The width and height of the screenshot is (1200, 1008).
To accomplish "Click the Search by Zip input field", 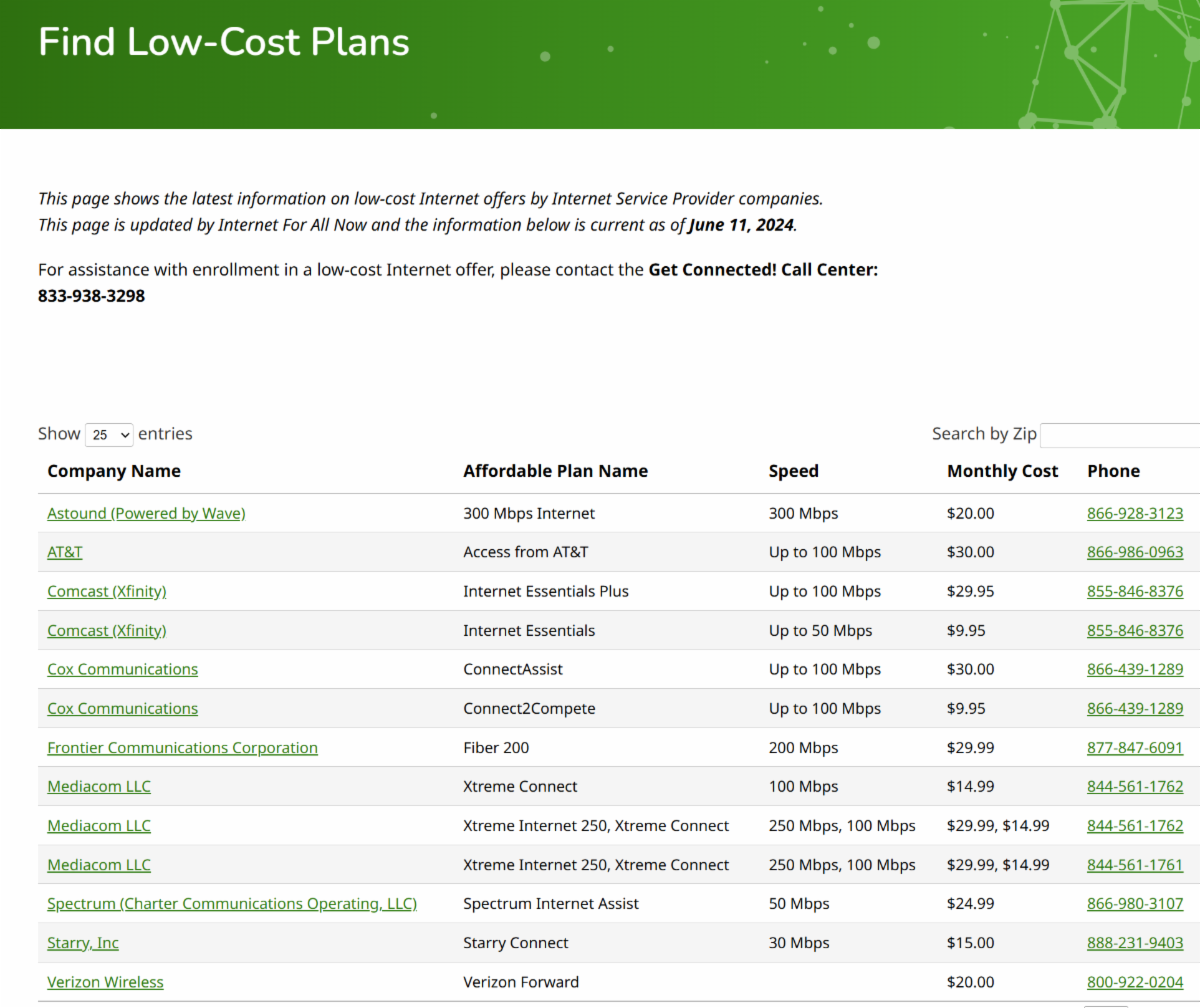I will [1118, 435].
